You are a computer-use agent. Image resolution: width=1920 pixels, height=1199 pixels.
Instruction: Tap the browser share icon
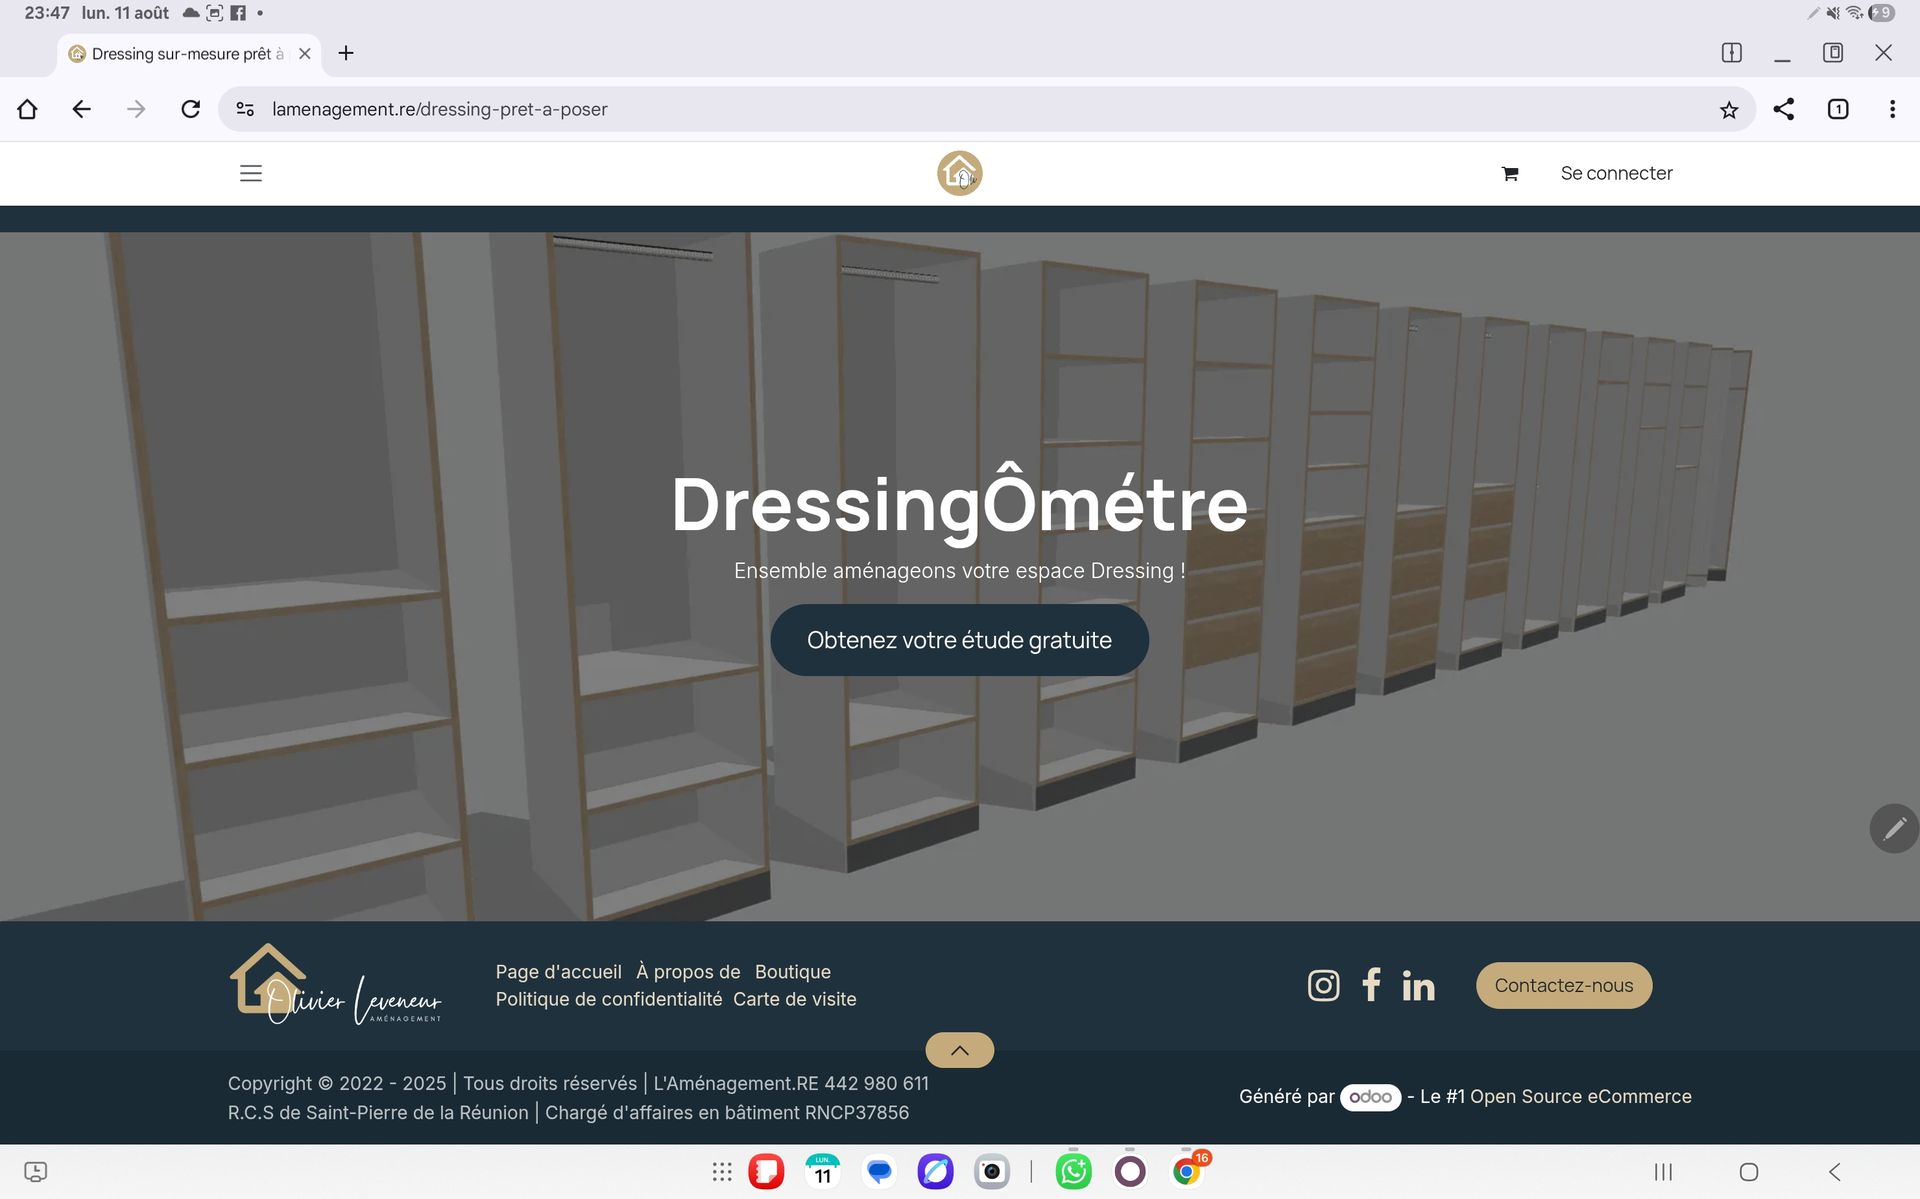point(1783,109)
